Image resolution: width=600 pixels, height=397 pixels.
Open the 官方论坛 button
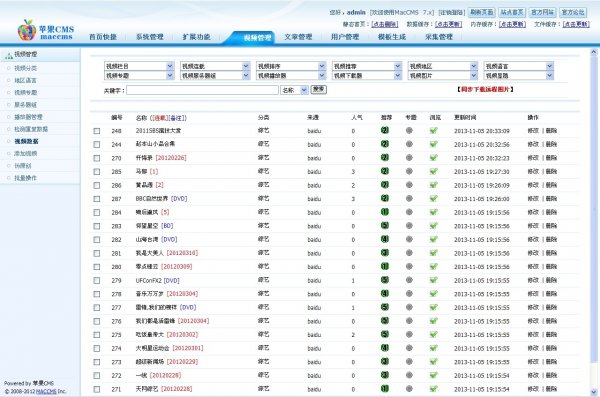(573, 12)
